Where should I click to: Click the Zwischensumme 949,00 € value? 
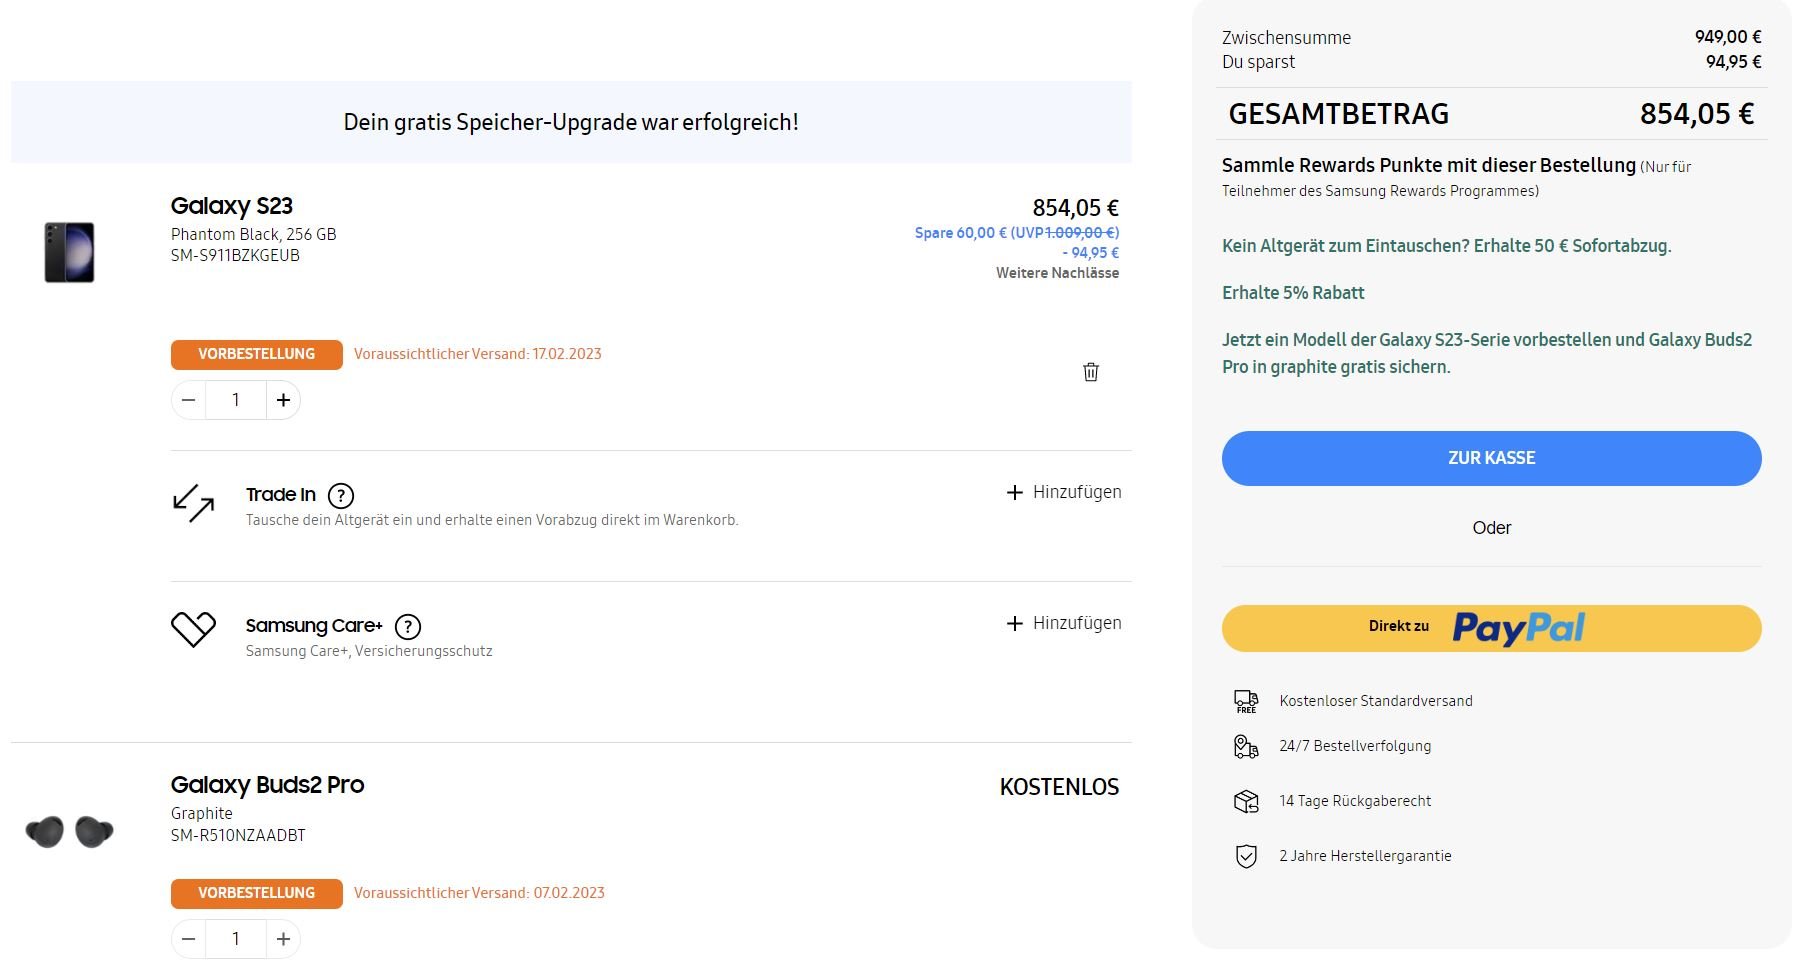1728,37
